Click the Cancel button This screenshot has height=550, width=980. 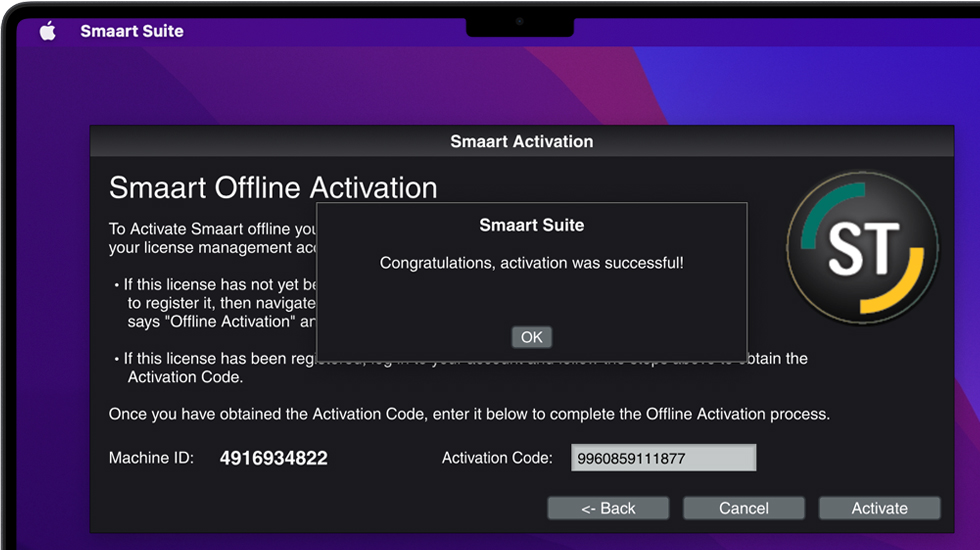[x=743, y=508]
